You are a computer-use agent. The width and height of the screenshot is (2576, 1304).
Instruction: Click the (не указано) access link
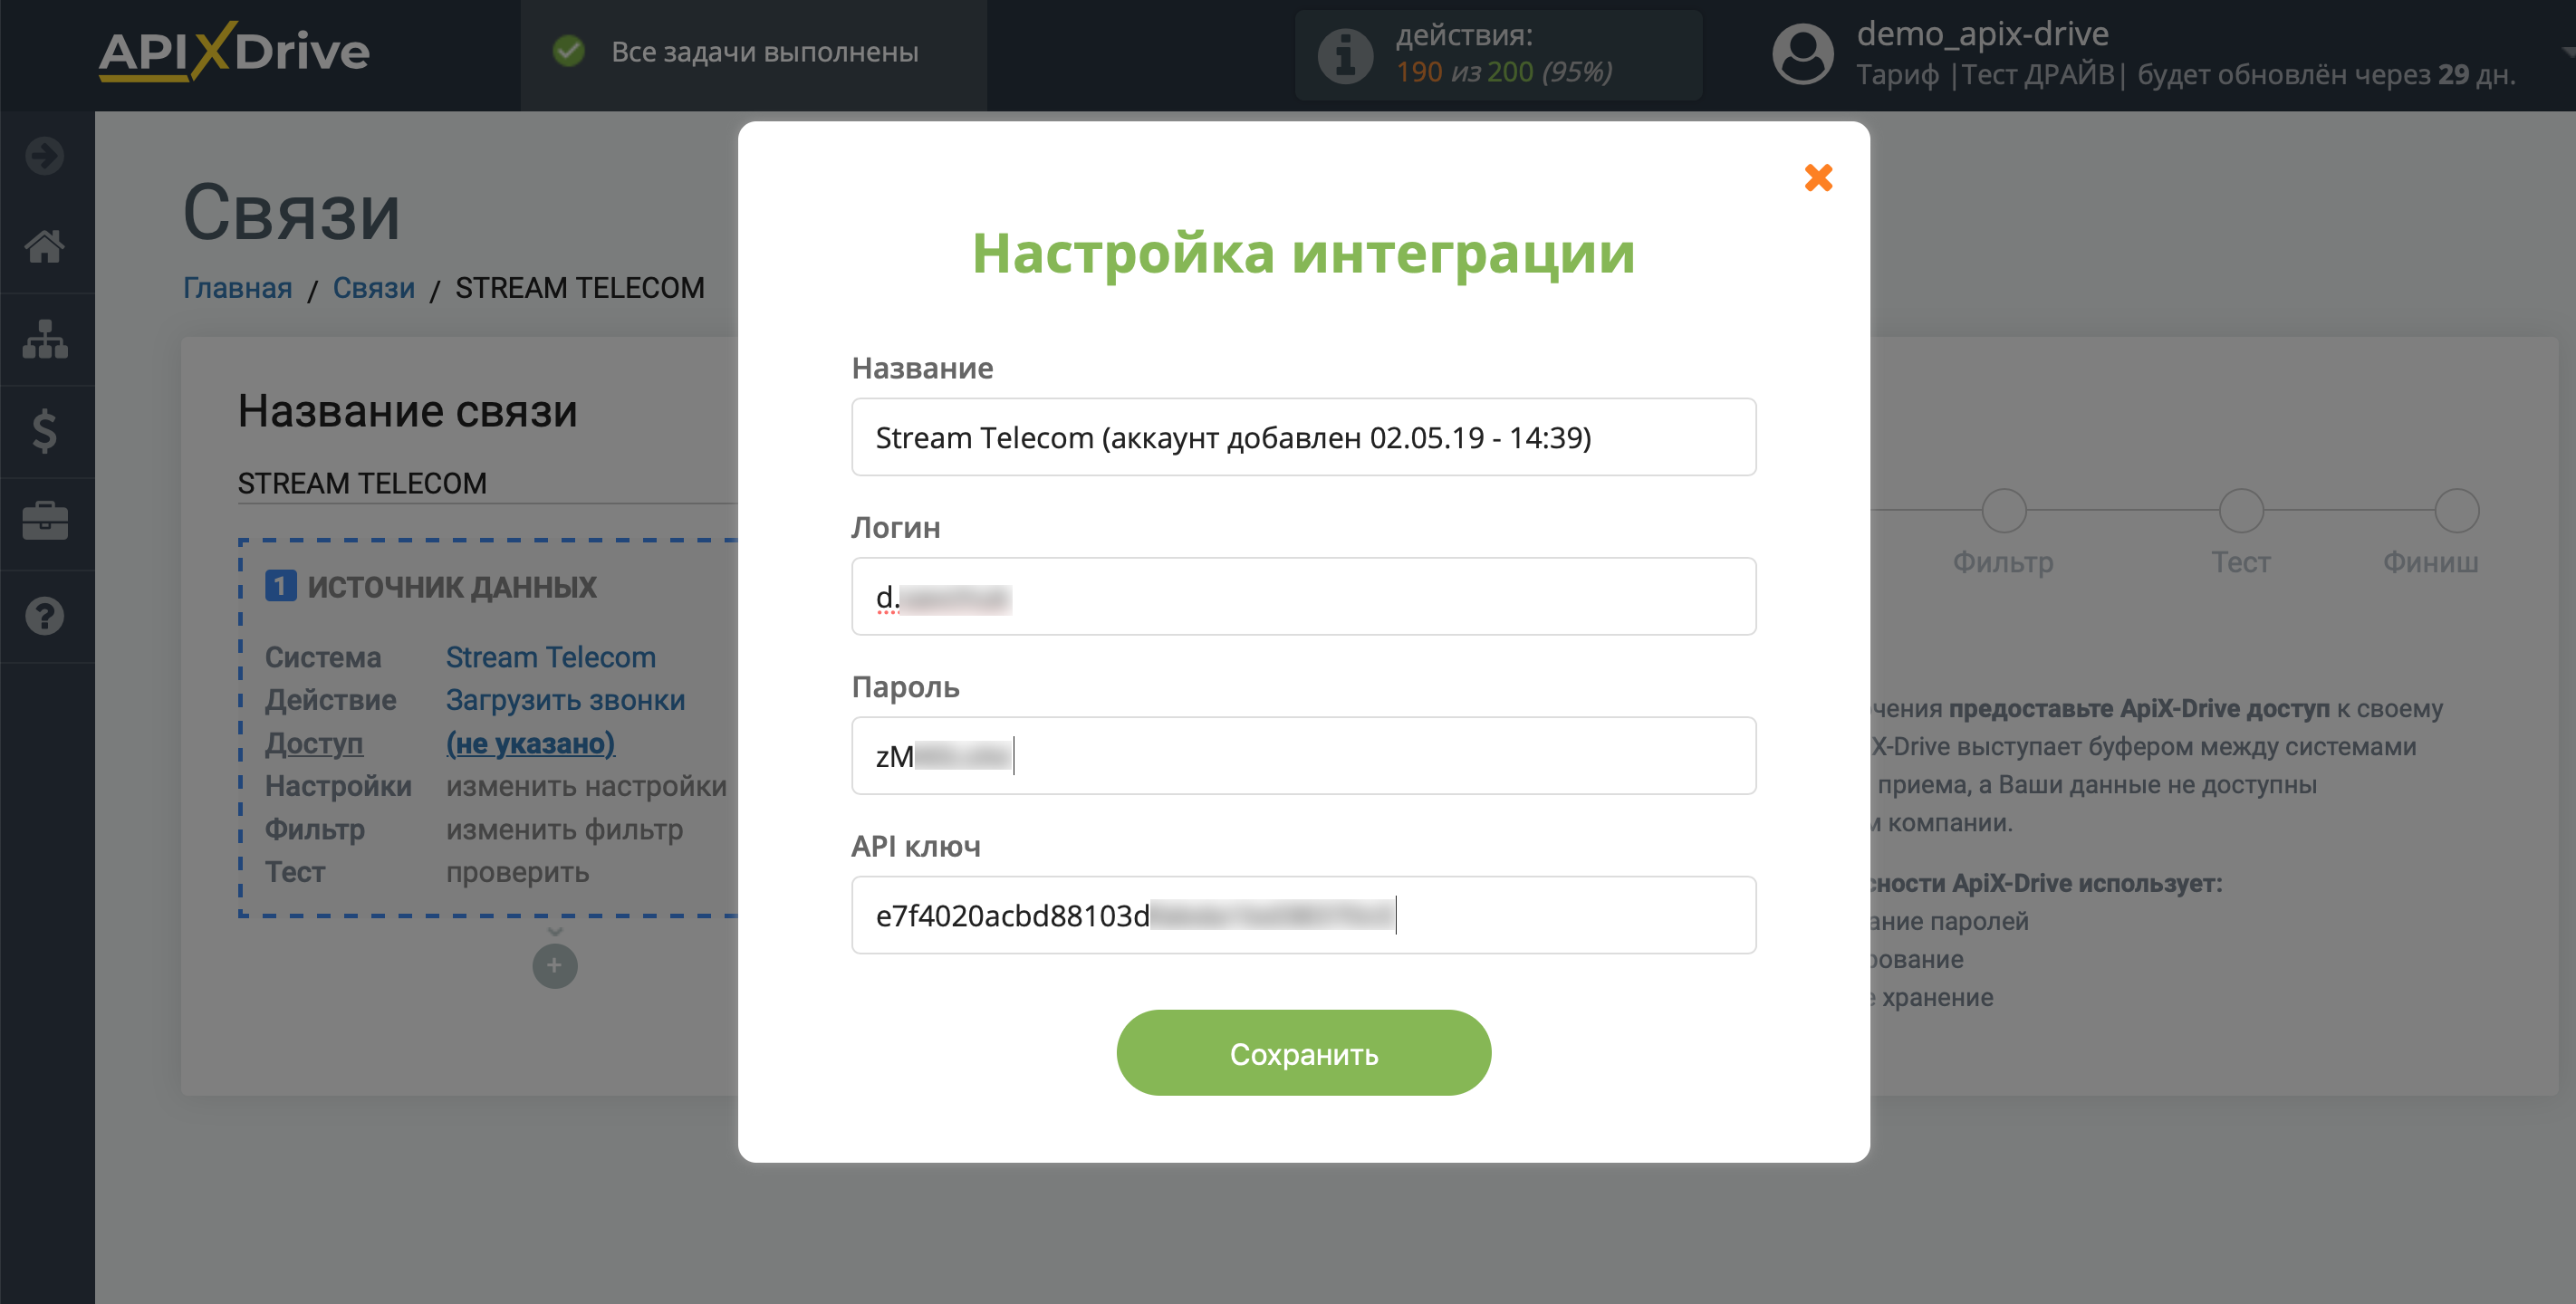tap(530, 743)
